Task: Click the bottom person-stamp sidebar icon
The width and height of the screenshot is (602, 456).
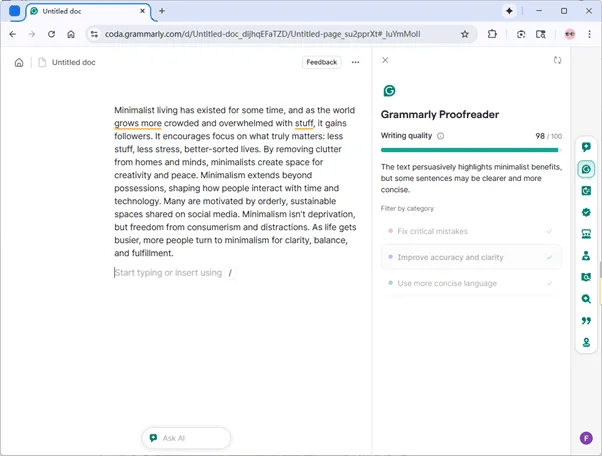Action: pyautogui.click(x=586, y=342)
